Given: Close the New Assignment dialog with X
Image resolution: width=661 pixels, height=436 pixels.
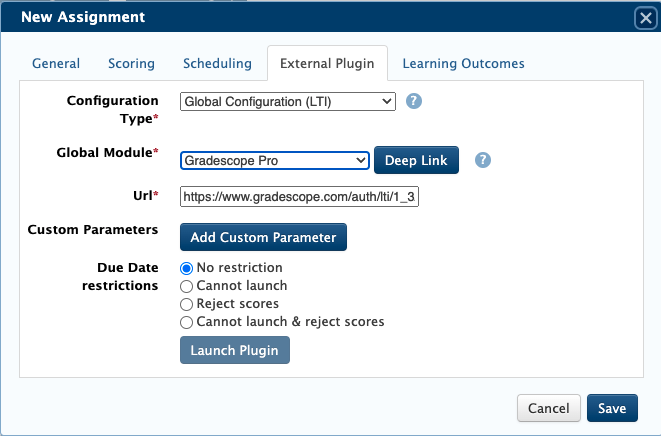Looking at the screenshot, I should coord(645,17).
